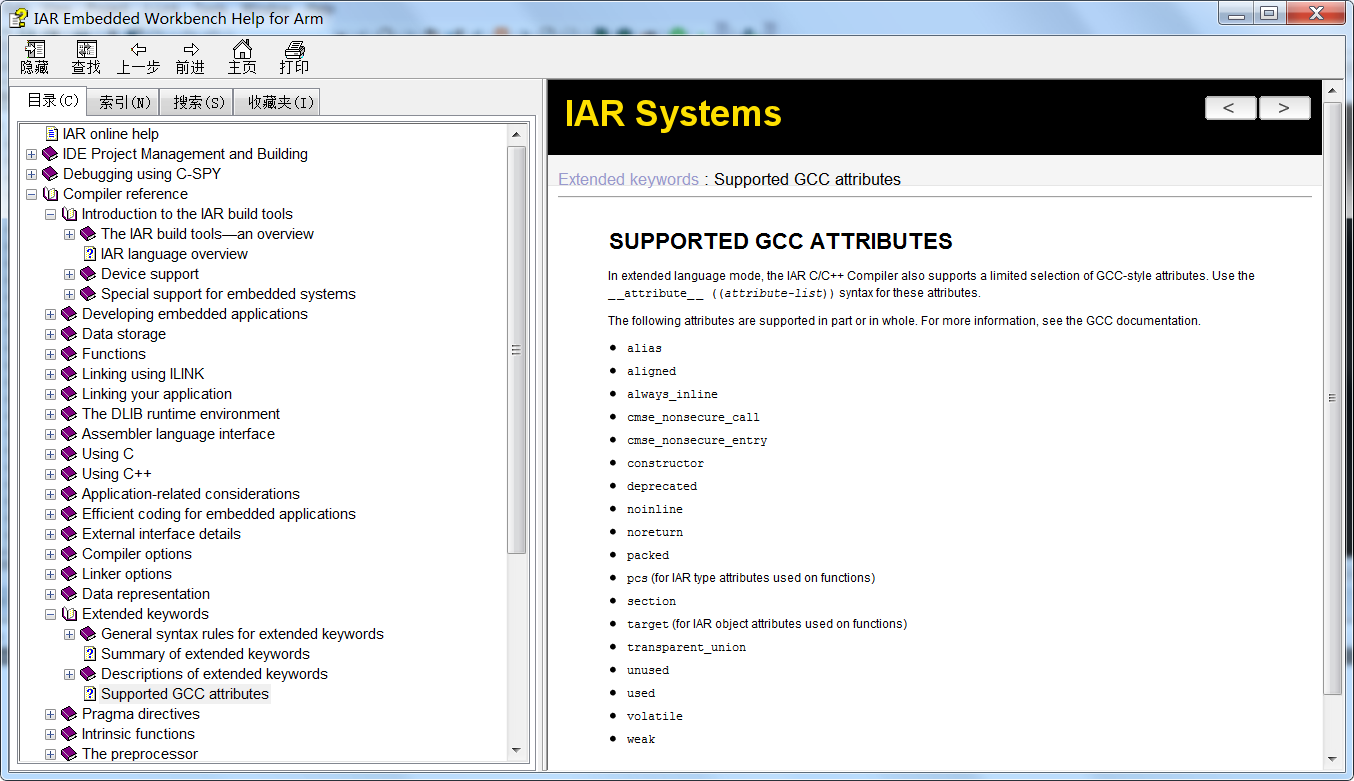Click book icon beside Functions
Viewport: 1354px width, 781px height.
pyautogui.click(x=69, y=354)
